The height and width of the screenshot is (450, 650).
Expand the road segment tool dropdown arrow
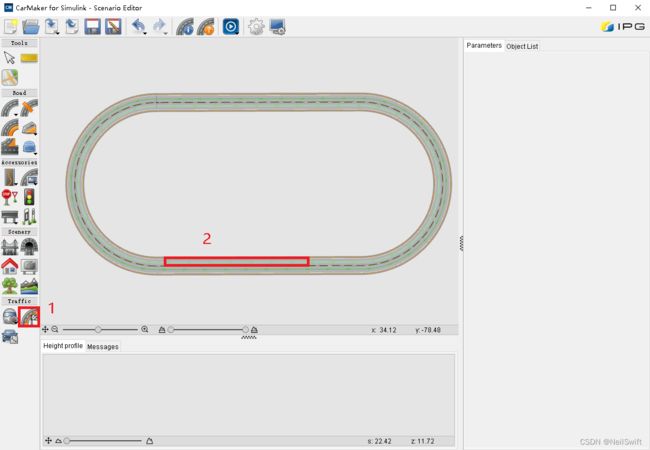(x=16, y=114)
